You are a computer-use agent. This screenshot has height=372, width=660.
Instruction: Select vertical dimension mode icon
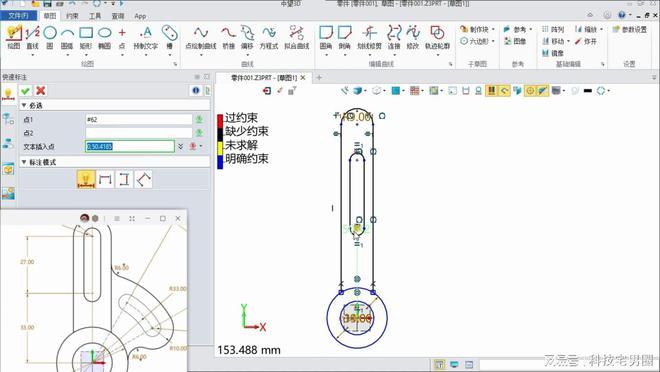[x=124, y=179]
